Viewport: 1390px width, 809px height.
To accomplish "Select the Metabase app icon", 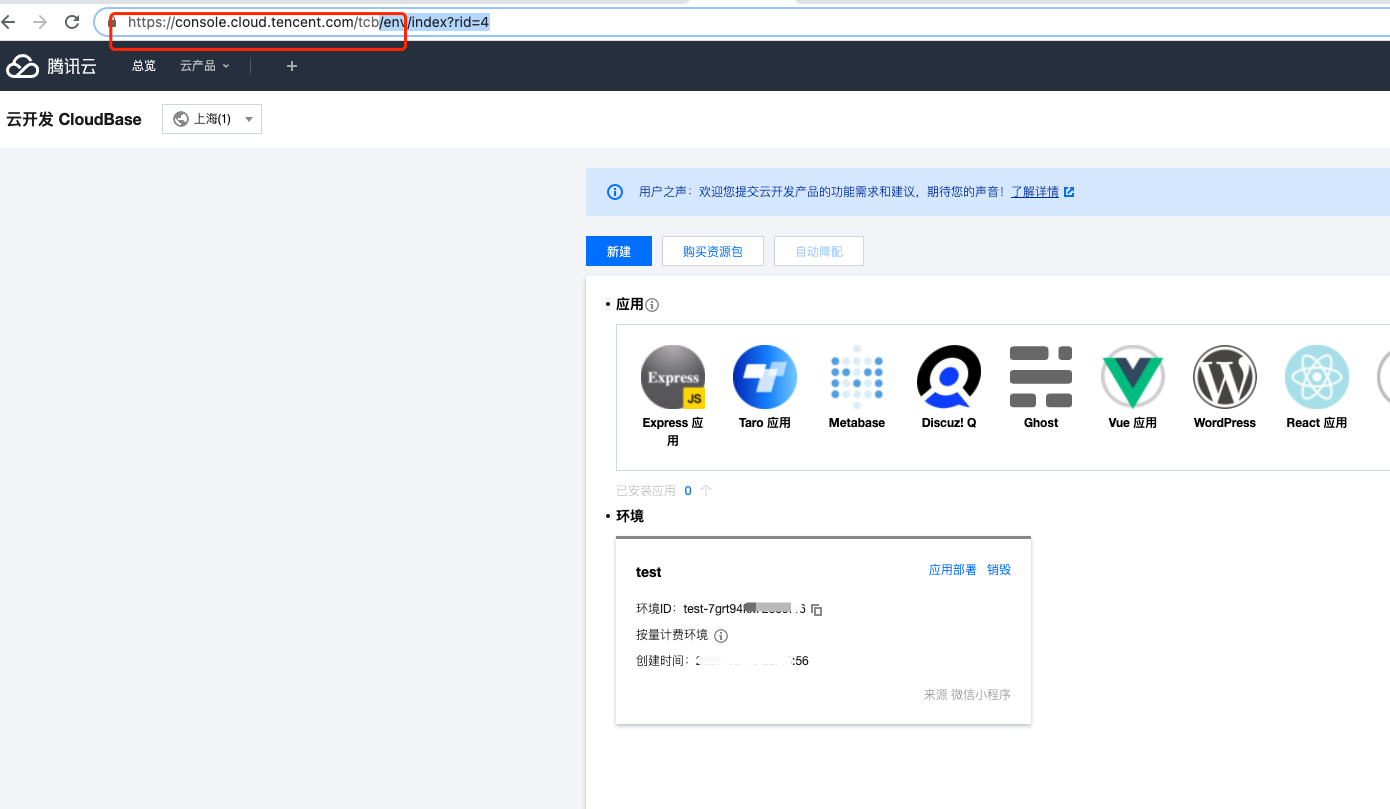I will coord(857,377).
